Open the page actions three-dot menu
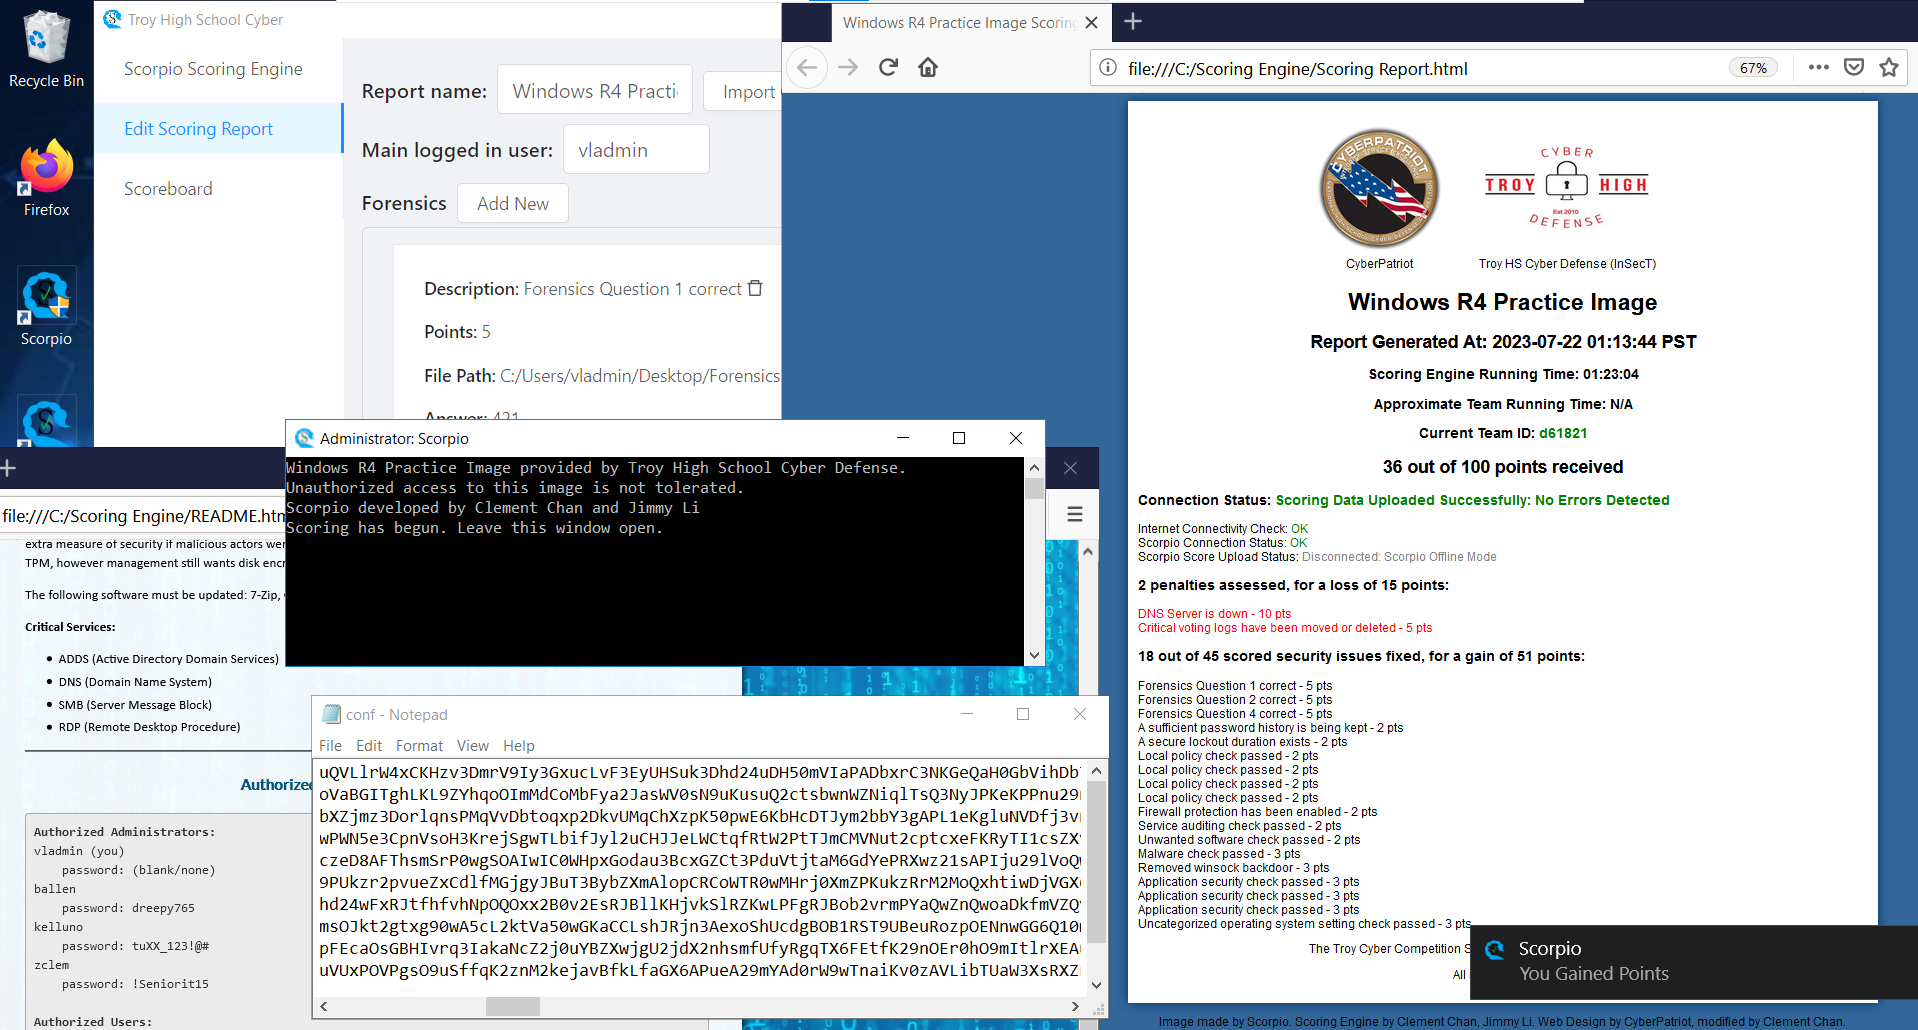Screen dimensions: 1918x1030 (x=1819, y=67)
